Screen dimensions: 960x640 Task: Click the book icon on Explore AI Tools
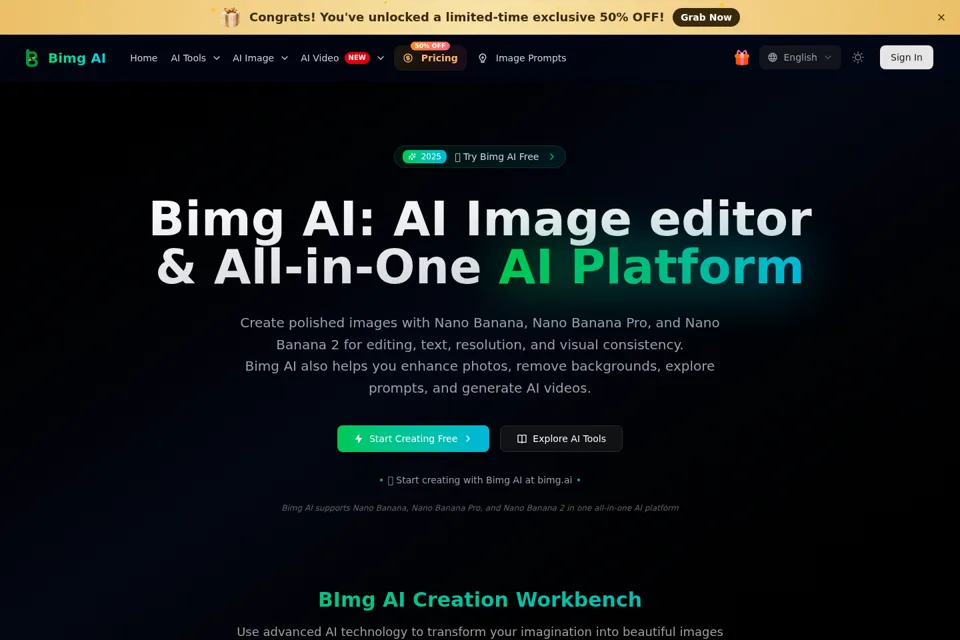coord(522,439)
